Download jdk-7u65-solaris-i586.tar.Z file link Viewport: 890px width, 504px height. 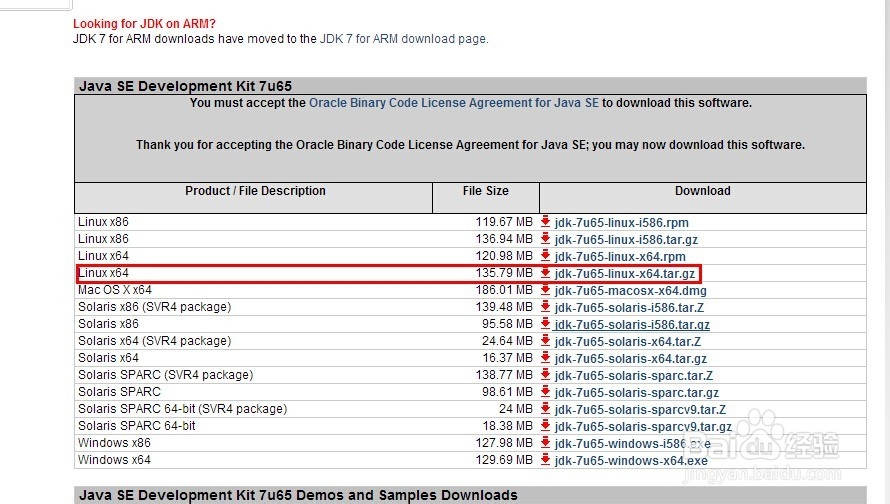pos(629,308)
